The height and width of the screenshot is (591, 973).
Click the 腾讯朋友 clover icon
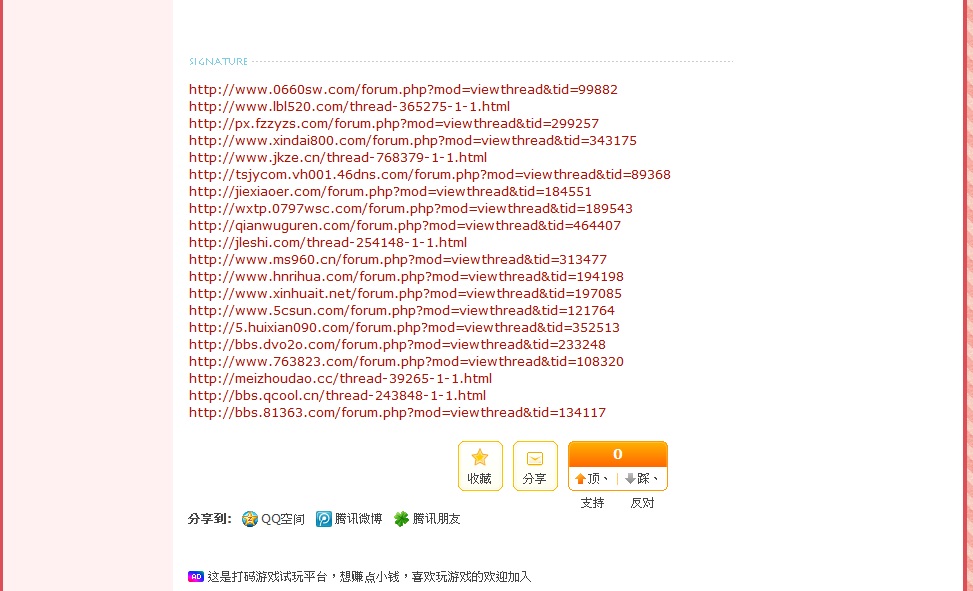(401, 519)
